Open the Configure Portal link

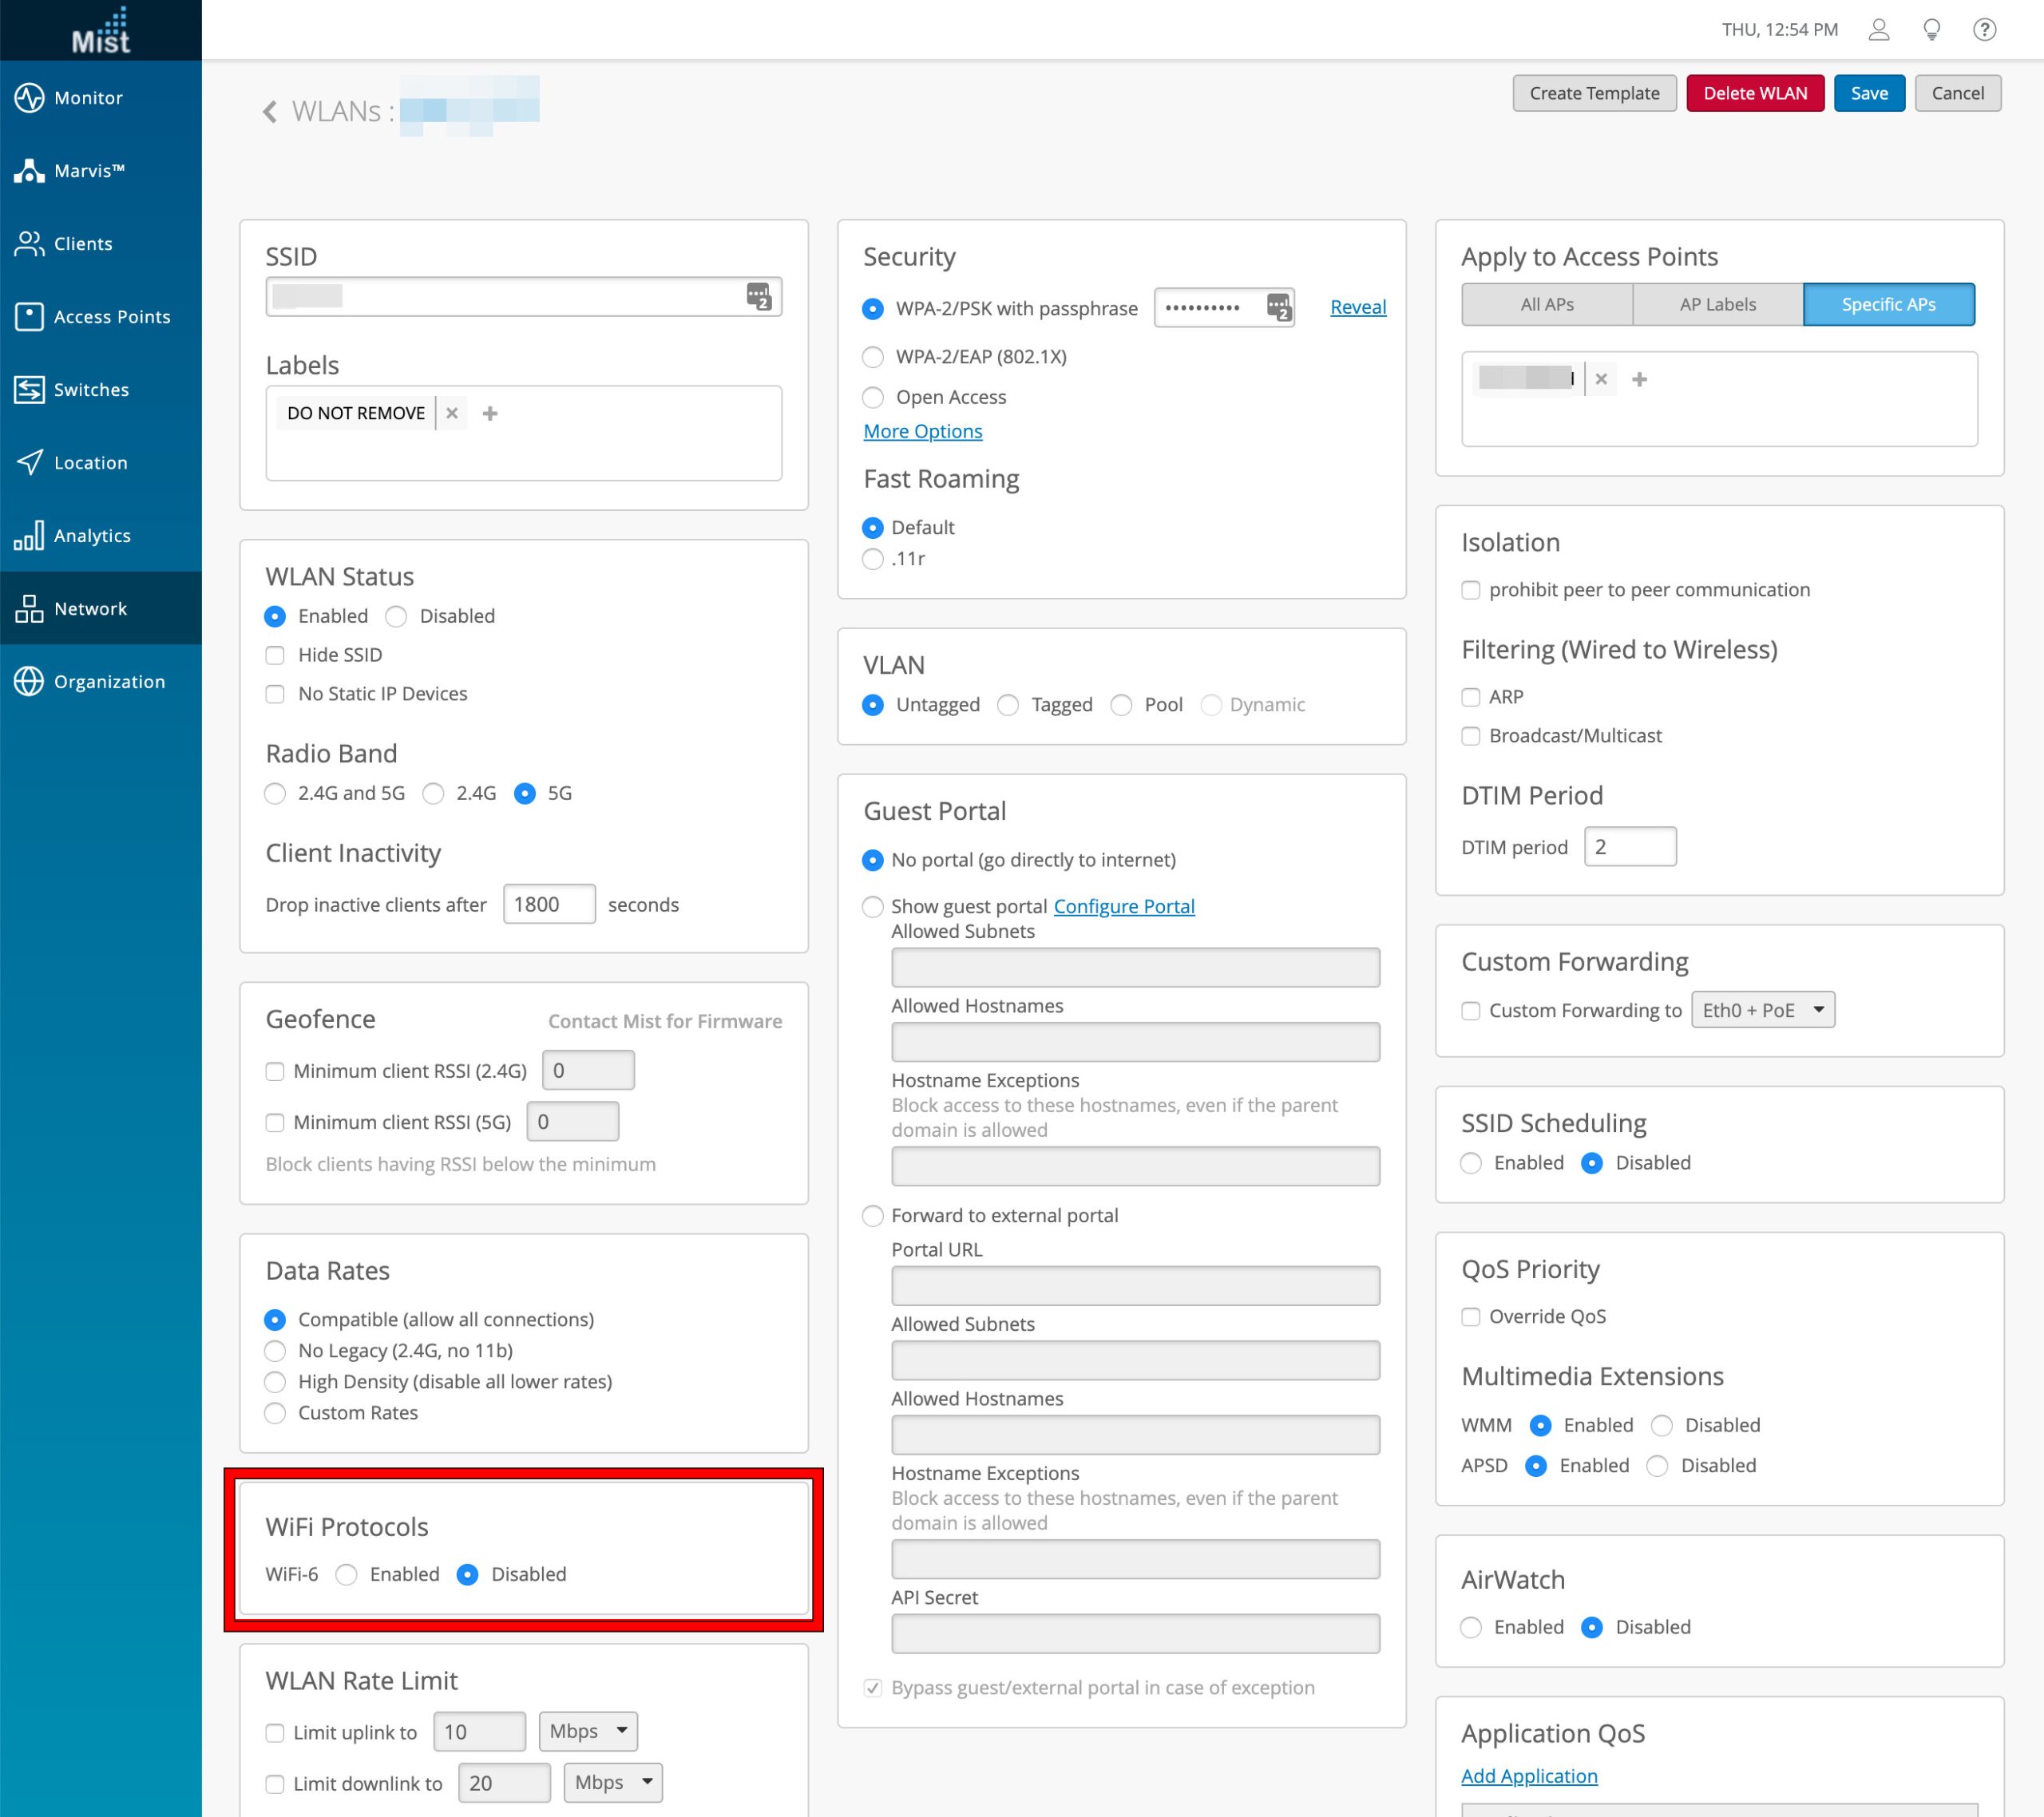coord(1124,906)
